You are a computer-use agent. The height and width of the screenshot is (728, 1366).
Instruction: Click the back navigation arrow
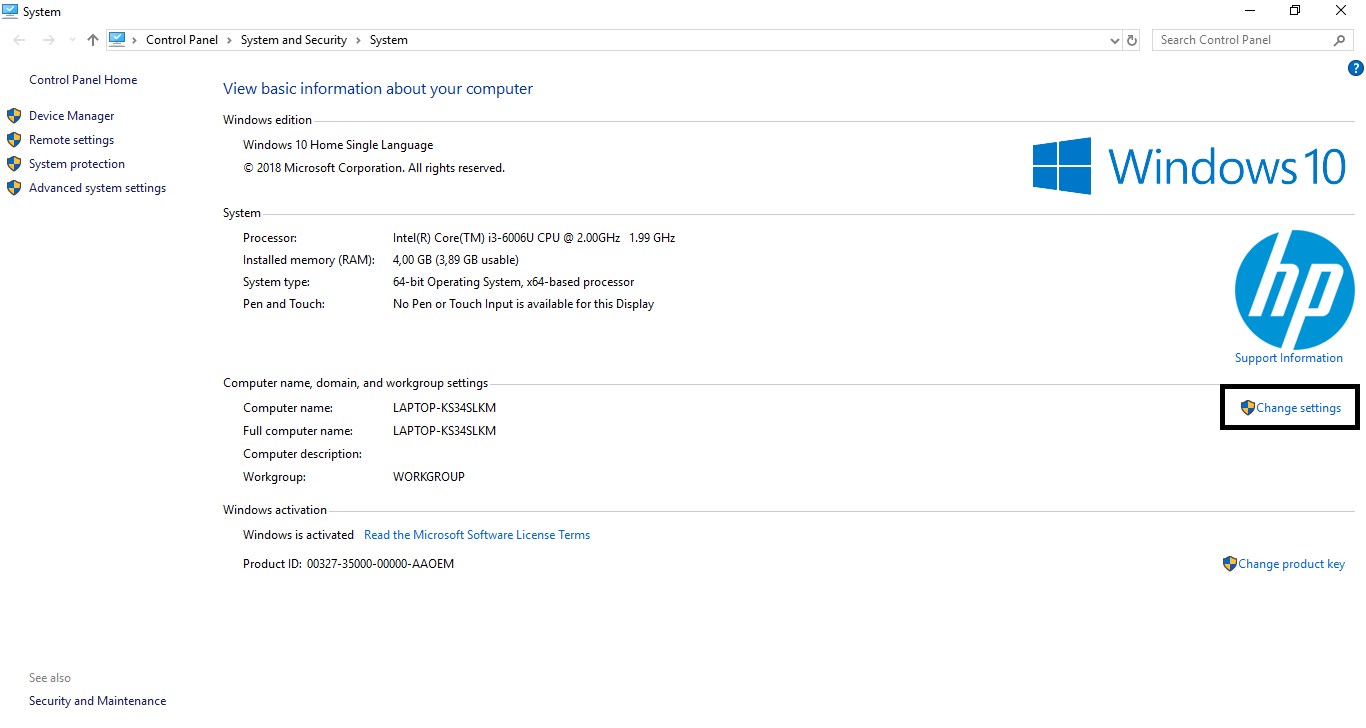(19, 40)
